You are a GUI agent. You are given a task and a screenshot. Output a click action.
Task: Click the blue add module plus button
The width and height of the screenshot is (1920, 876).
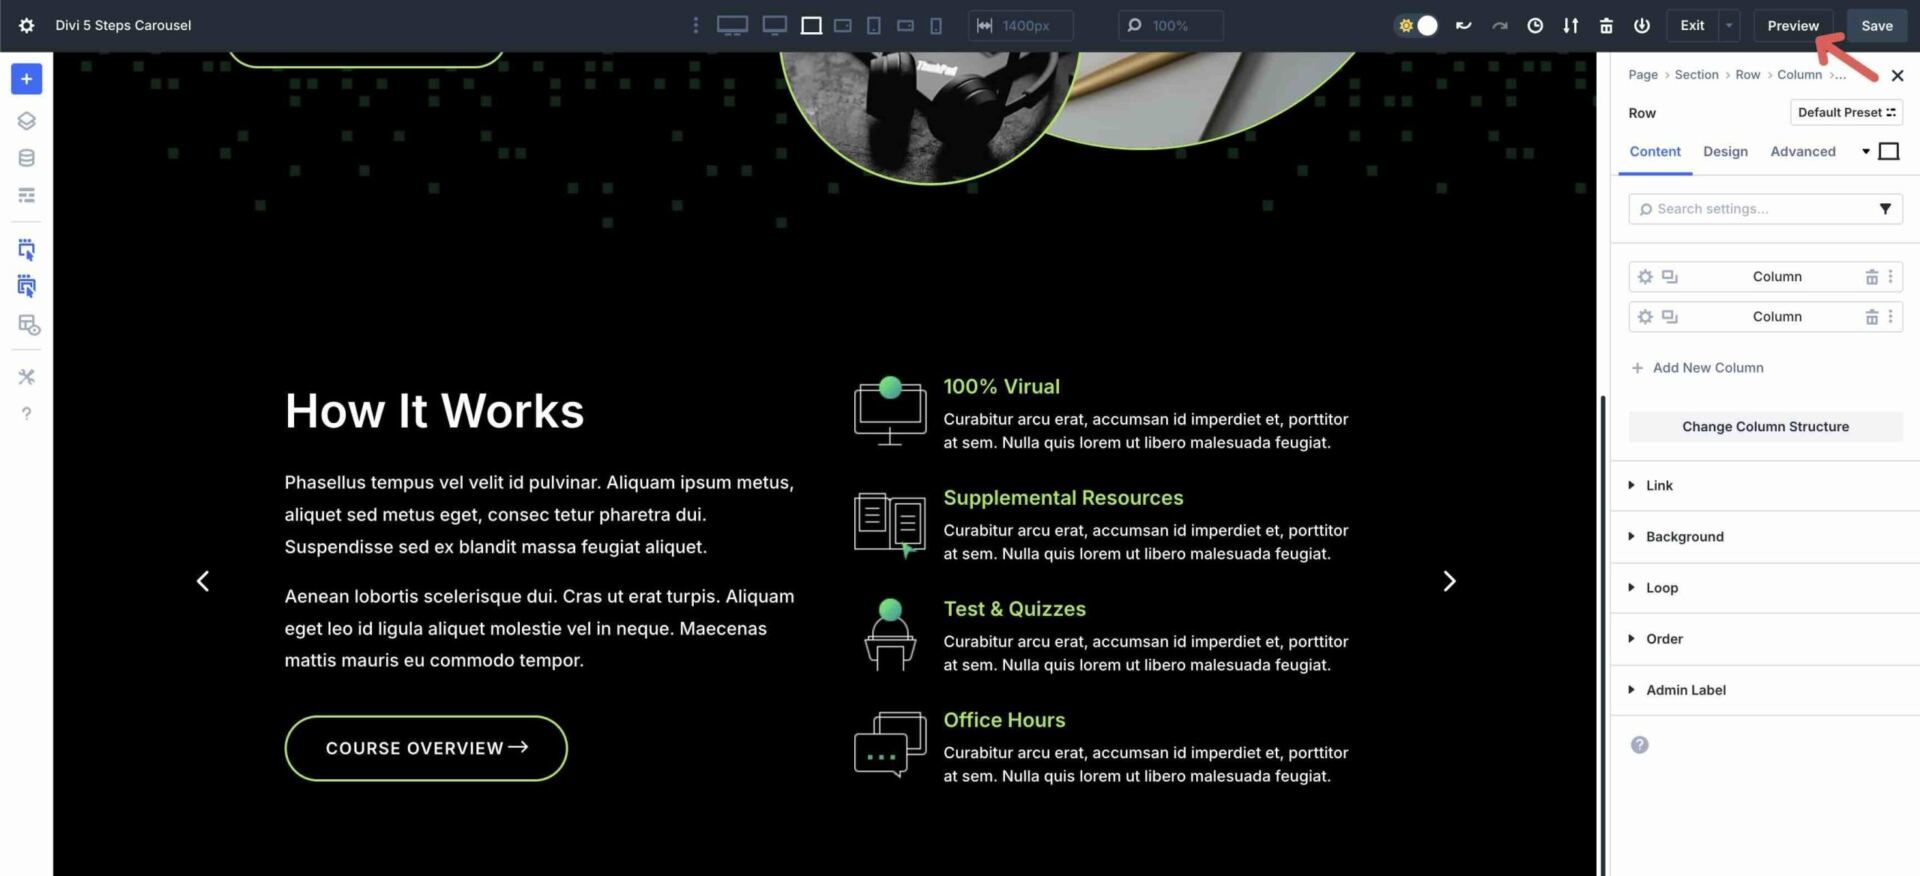(x=26, y=79)
